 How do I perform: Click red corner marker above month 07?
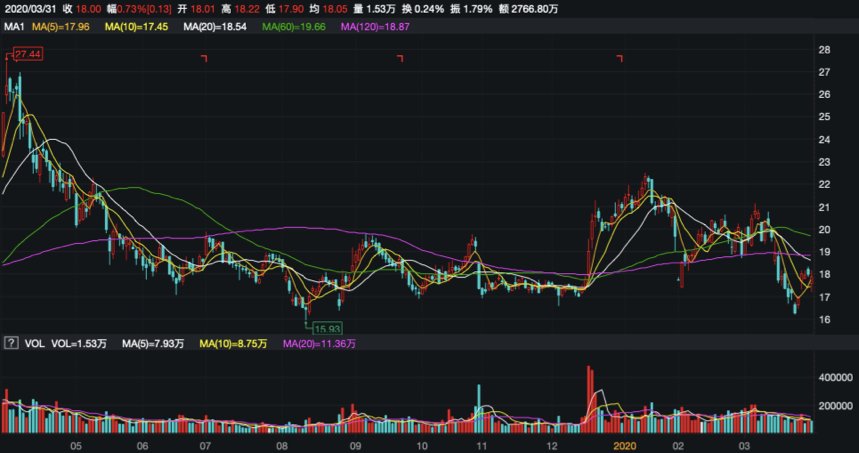(204, 58)
